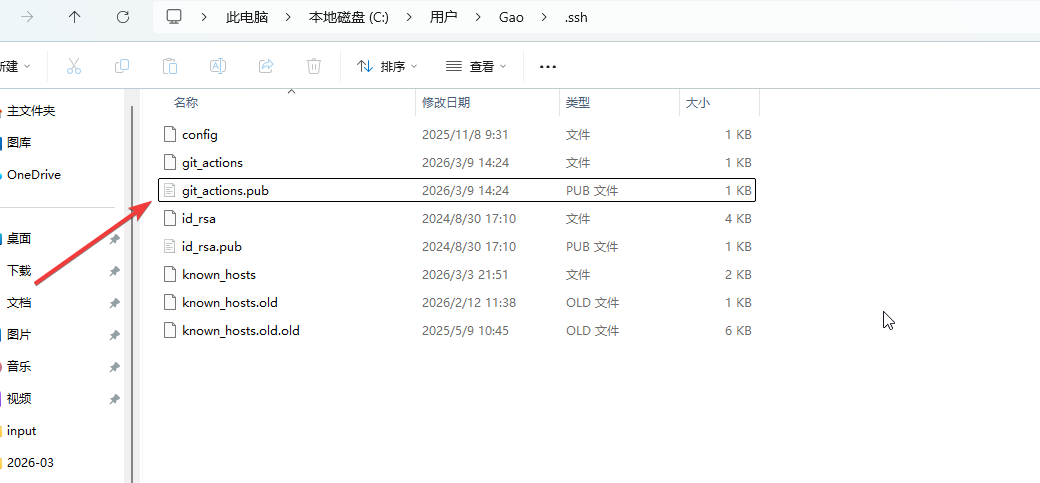Open OneDrive in the sidebar
Viewport: 1040px width, 483px height.
point(34,175)
